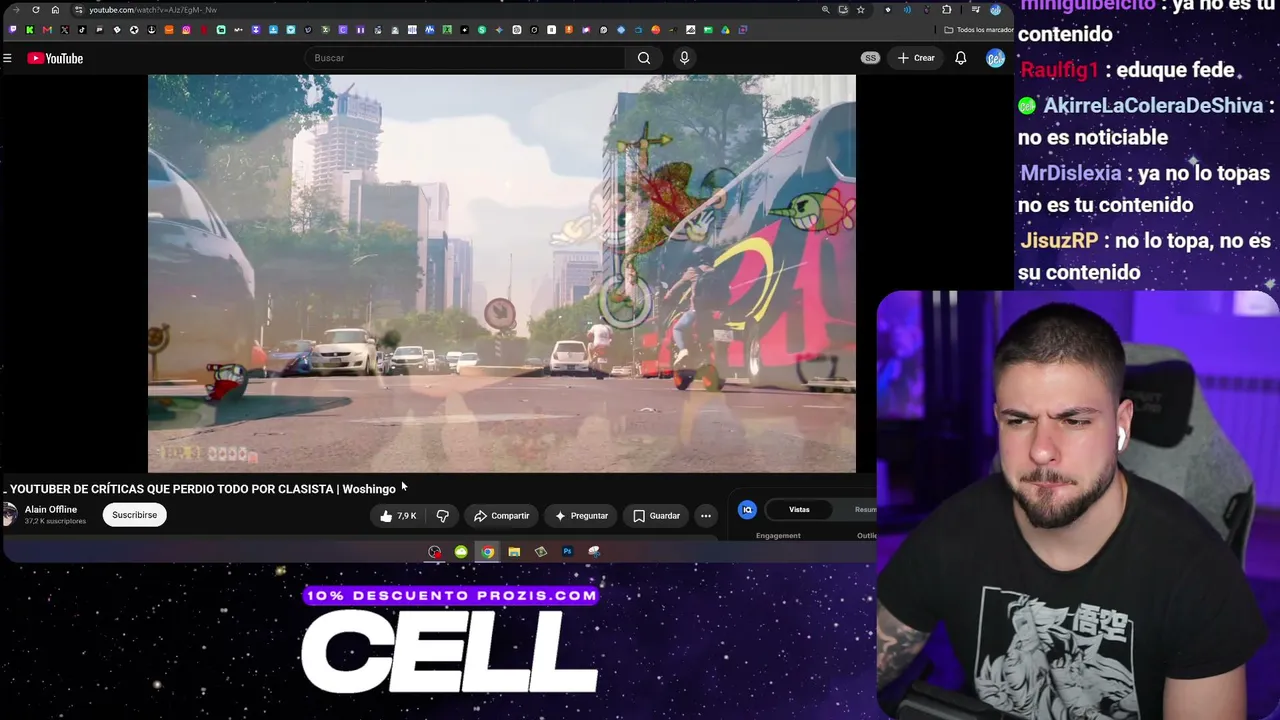
Task: Expand the Todos los marcadores folder
Action: tap(979, 30)
